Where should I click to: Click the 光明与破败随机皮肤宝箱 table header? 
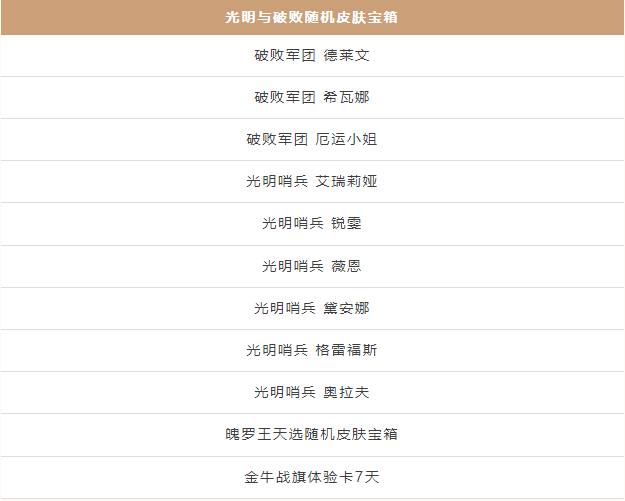312,18
